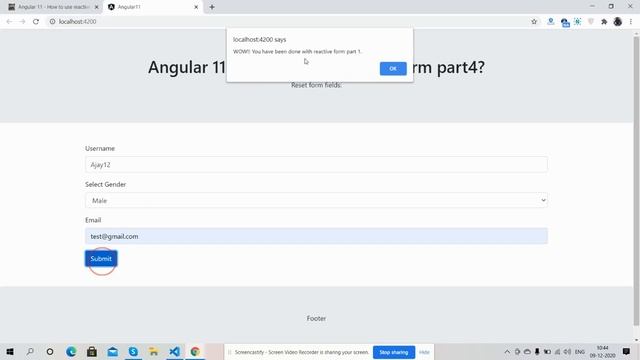The height and width of the screenshot is (360, 640).
Task: Open the Windows Start menu
Action: point(10,351)
